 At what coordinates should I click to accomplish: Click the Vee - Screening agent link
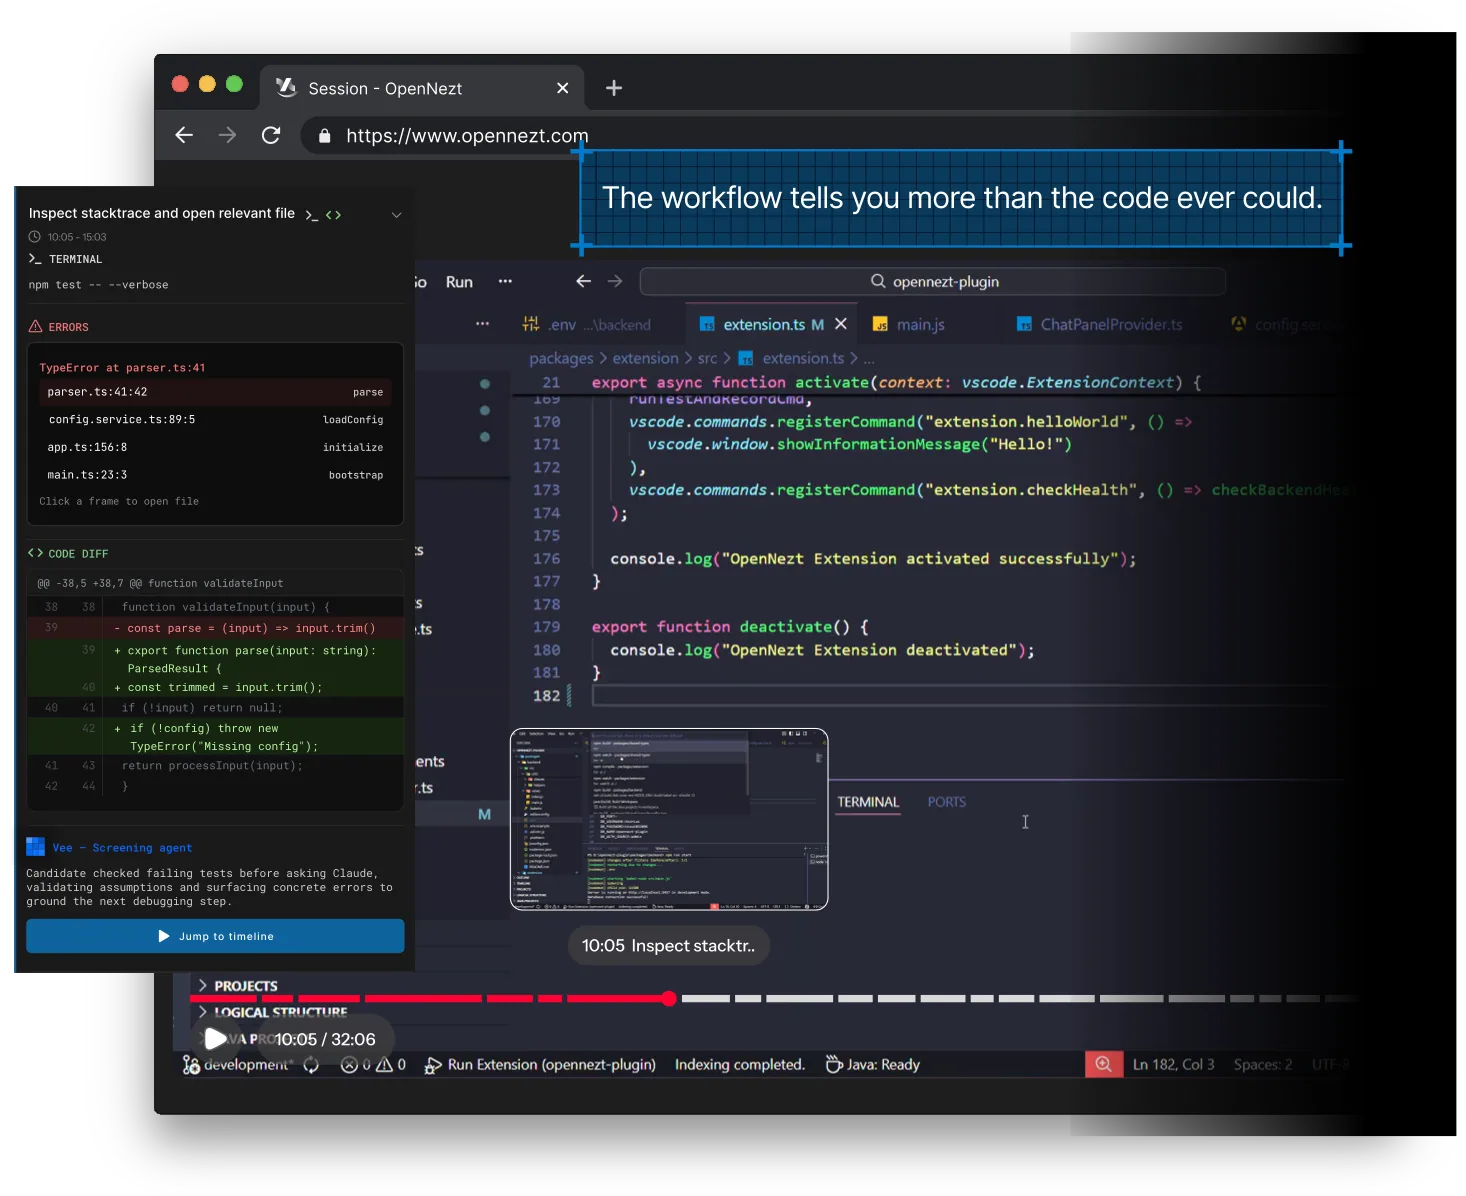click(x=122, y=848)
